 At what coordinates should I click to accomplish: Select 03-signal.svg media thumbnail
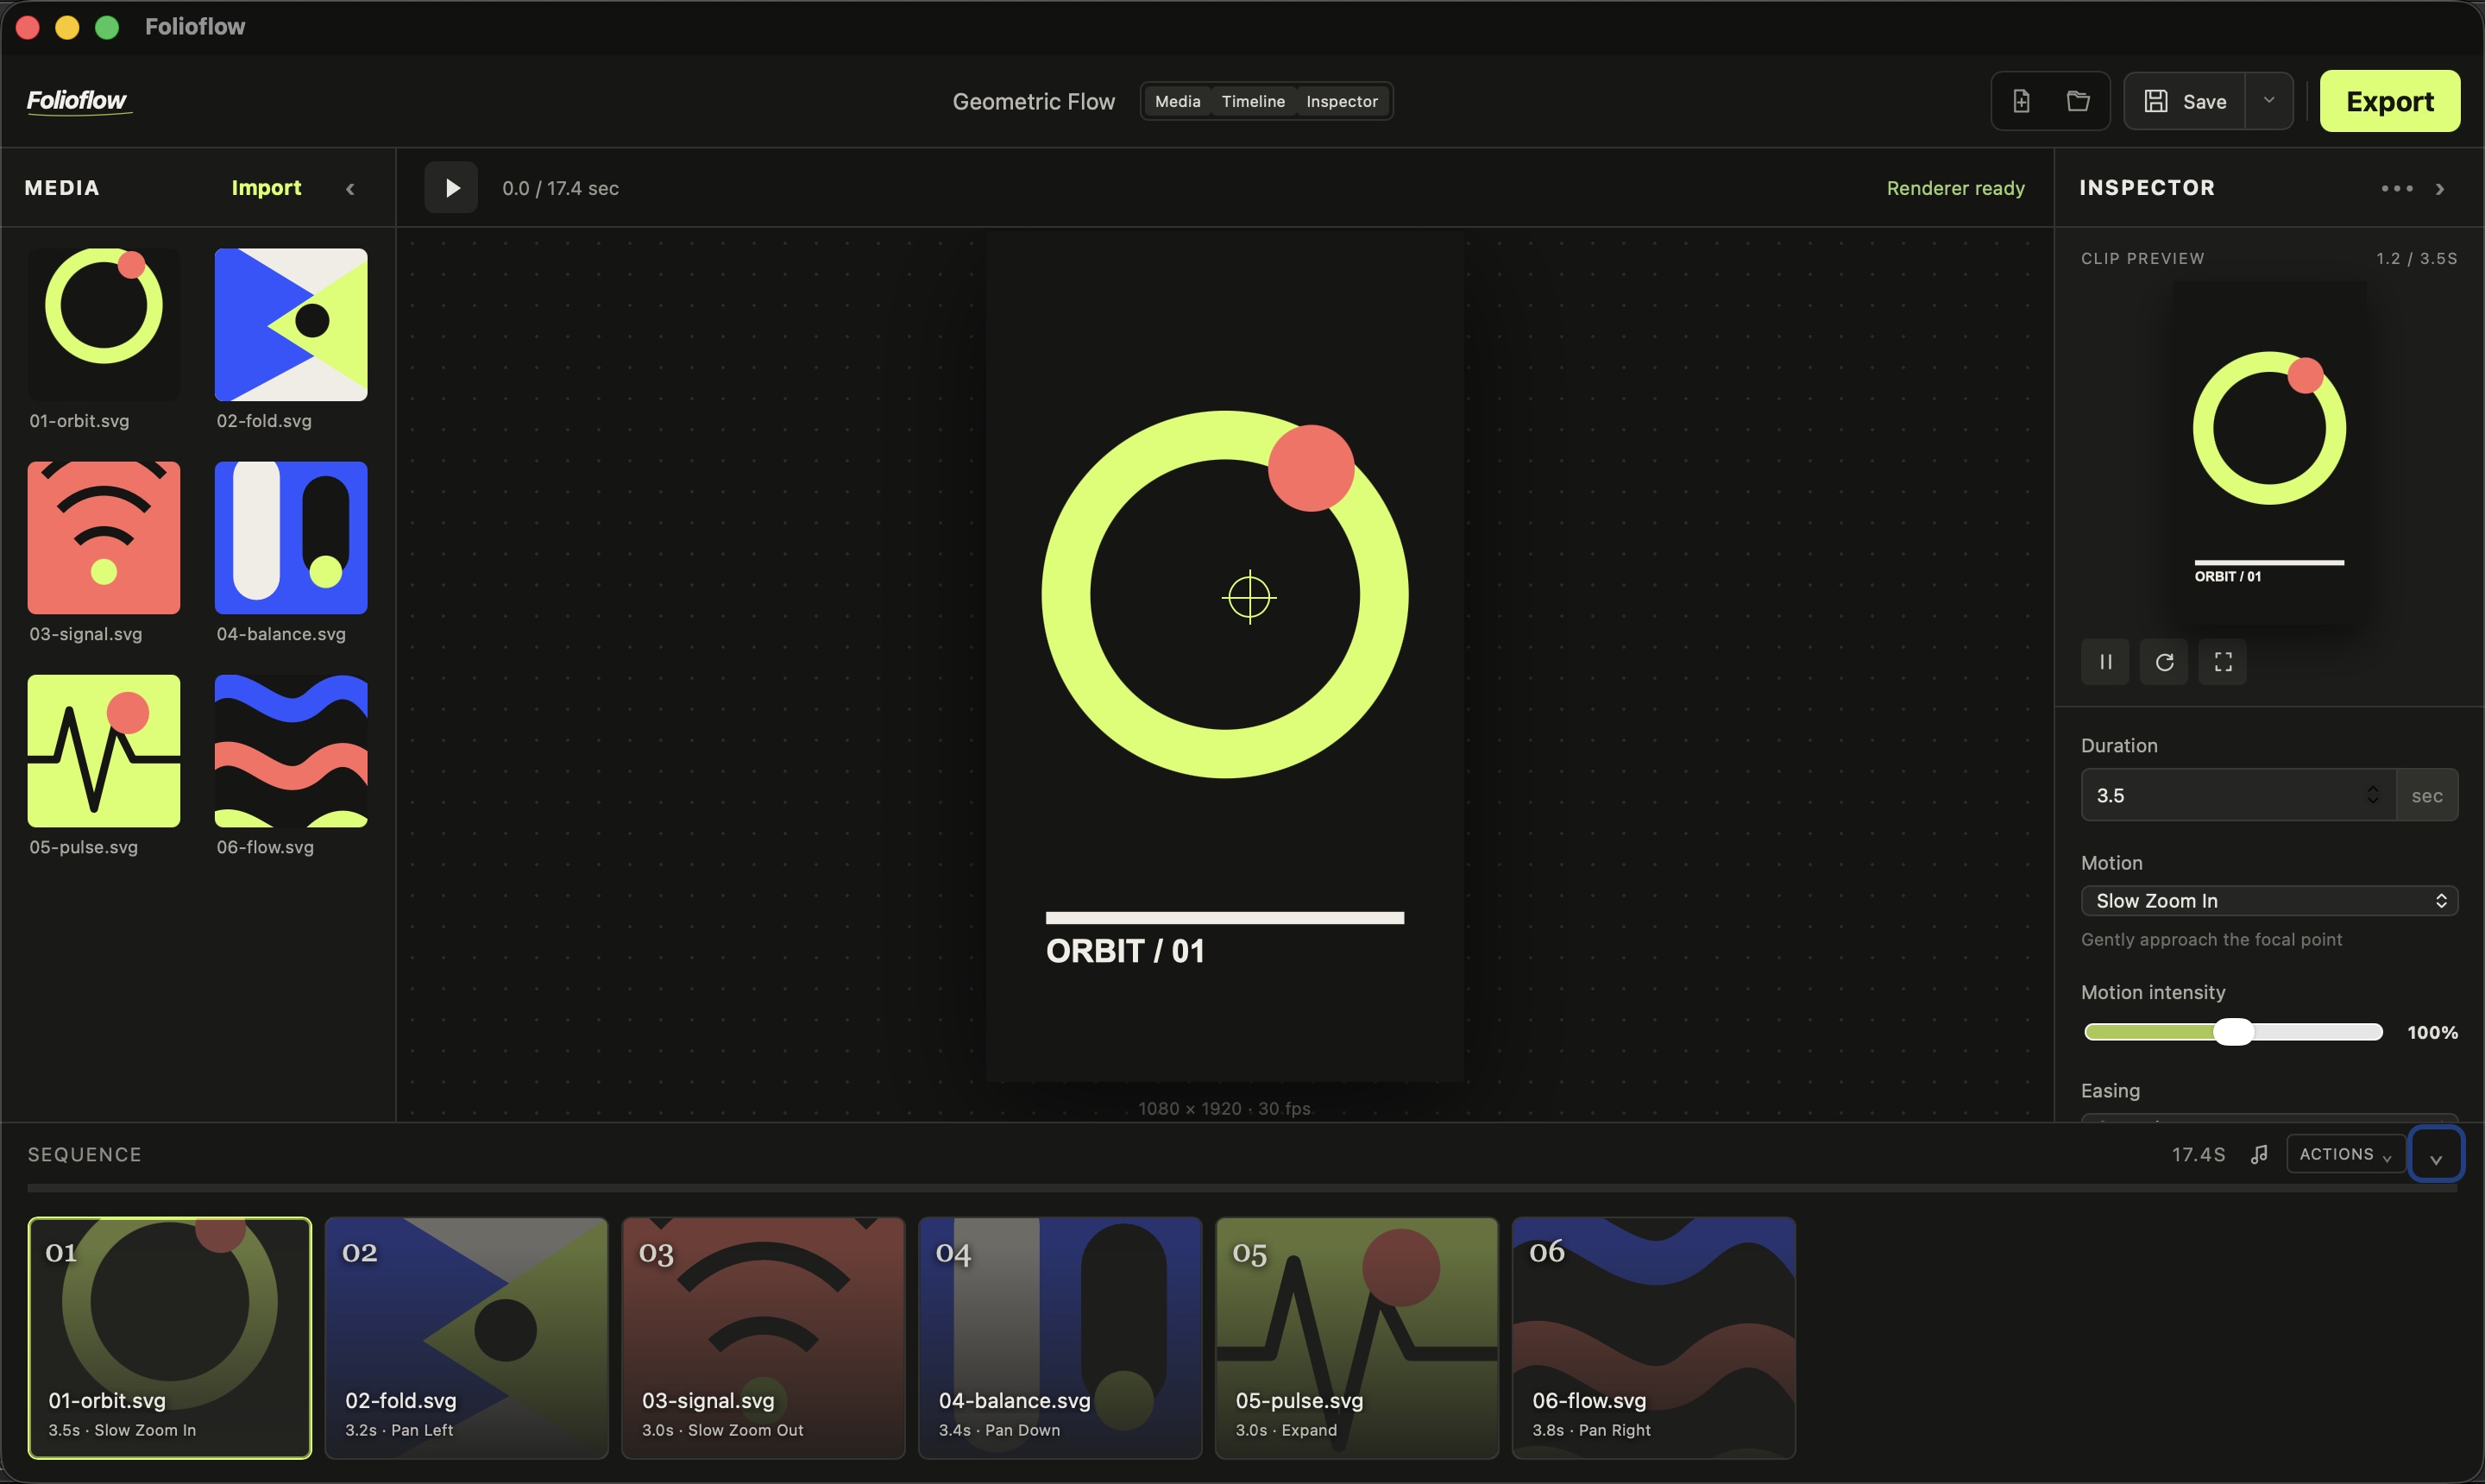coord(104,538)
